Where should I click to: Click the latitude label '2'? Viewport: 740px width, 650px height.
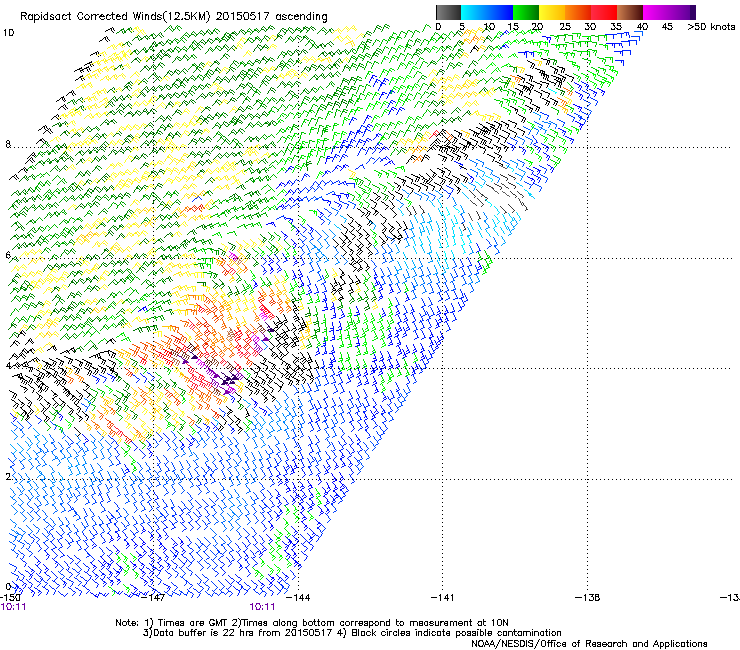click(x=8, y=476)
